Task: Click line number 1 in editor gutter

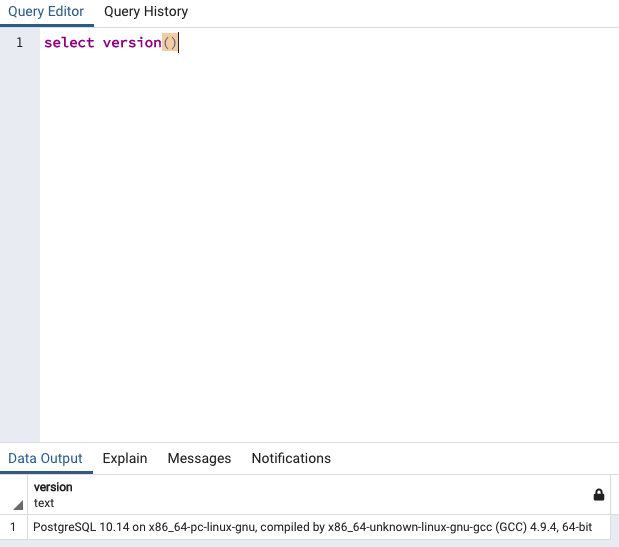Action: (x=19, y=42)
